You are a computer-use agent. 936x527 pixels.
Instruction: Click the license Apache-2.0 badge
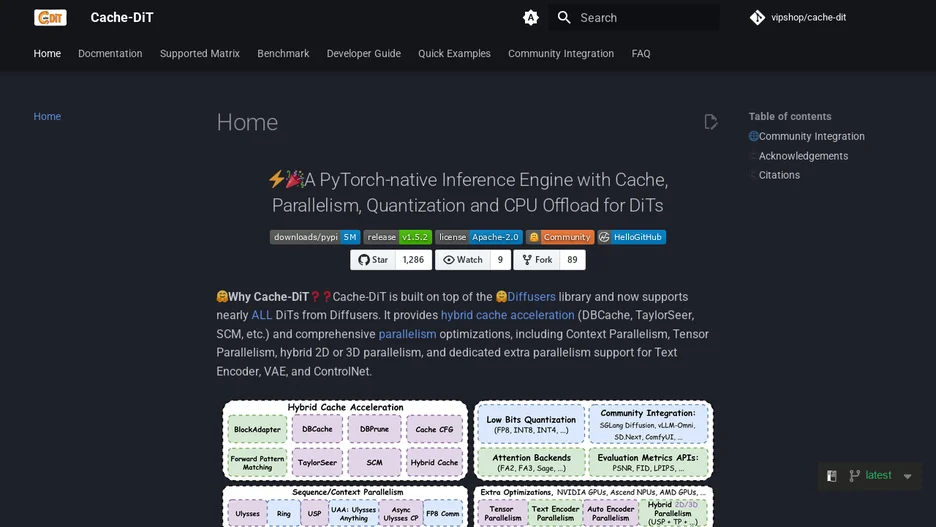point(479,237)
